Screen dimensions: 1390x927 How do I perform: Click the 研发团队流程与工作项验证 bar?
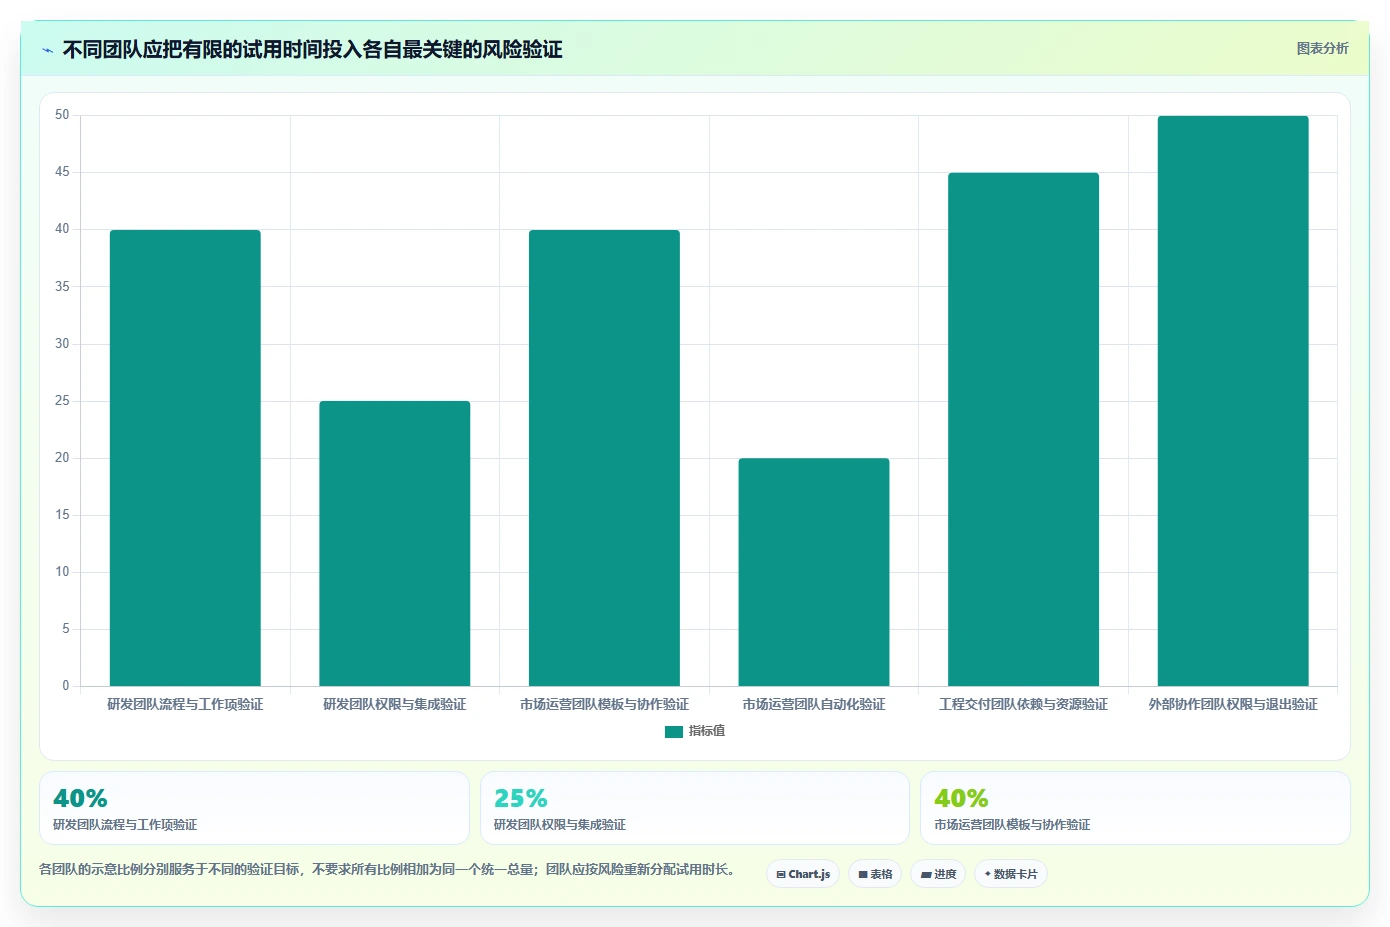(x=185, y=458)
